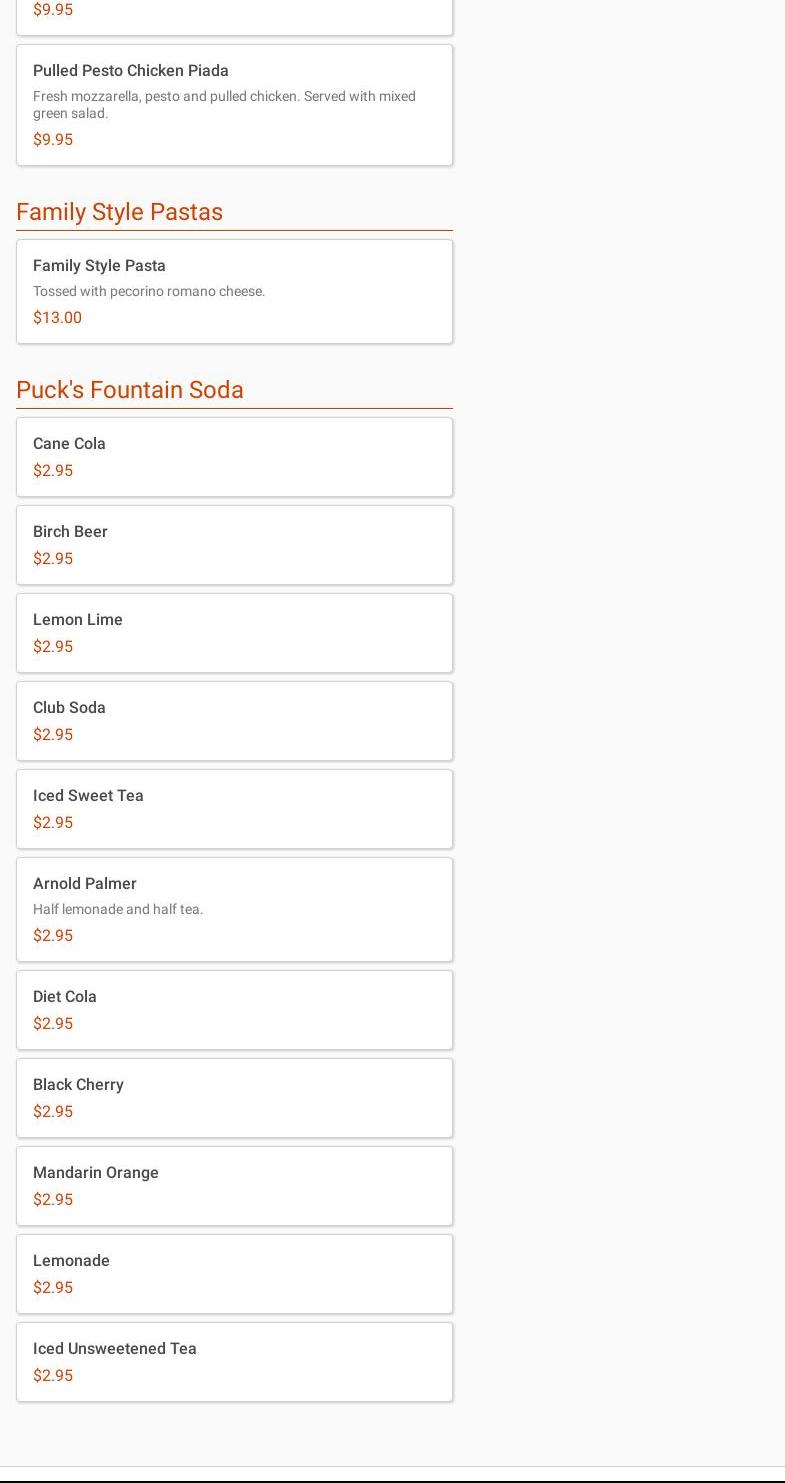Screen dimensions: 785x1483
Task: Pick the Club Soda item
Action: [x=234, y=720]
